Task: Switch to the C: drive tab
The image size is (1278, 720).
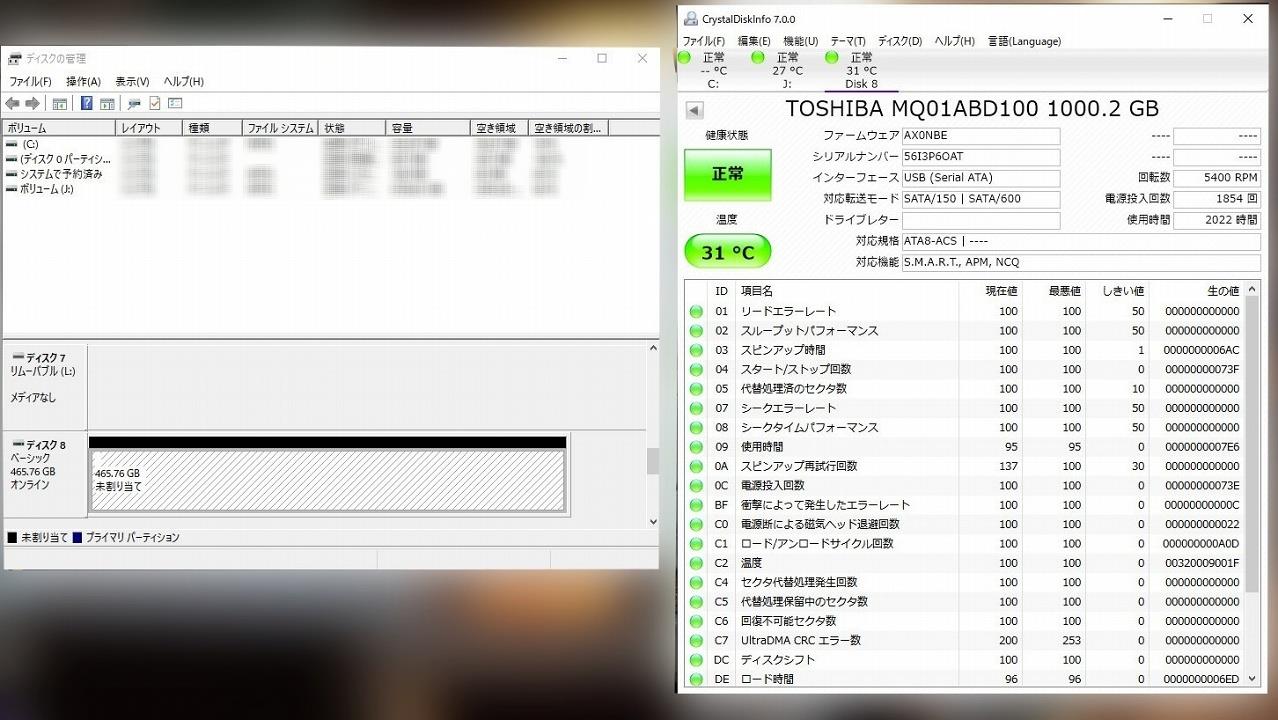Action: (713, 71)
